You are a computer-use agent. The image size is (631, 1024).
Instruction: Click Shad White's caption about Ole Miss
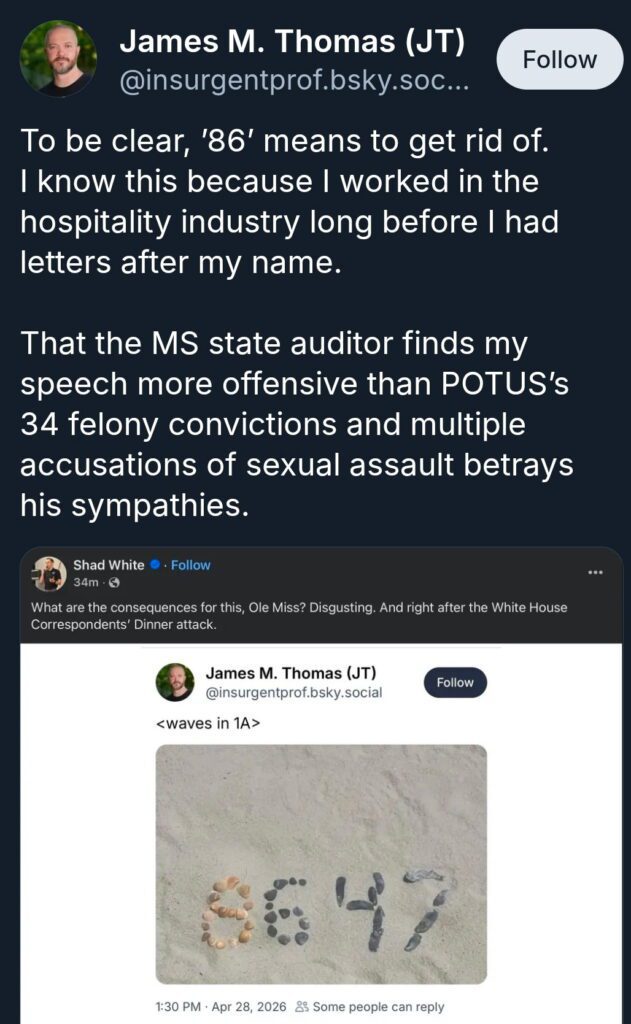pos(300,614)
